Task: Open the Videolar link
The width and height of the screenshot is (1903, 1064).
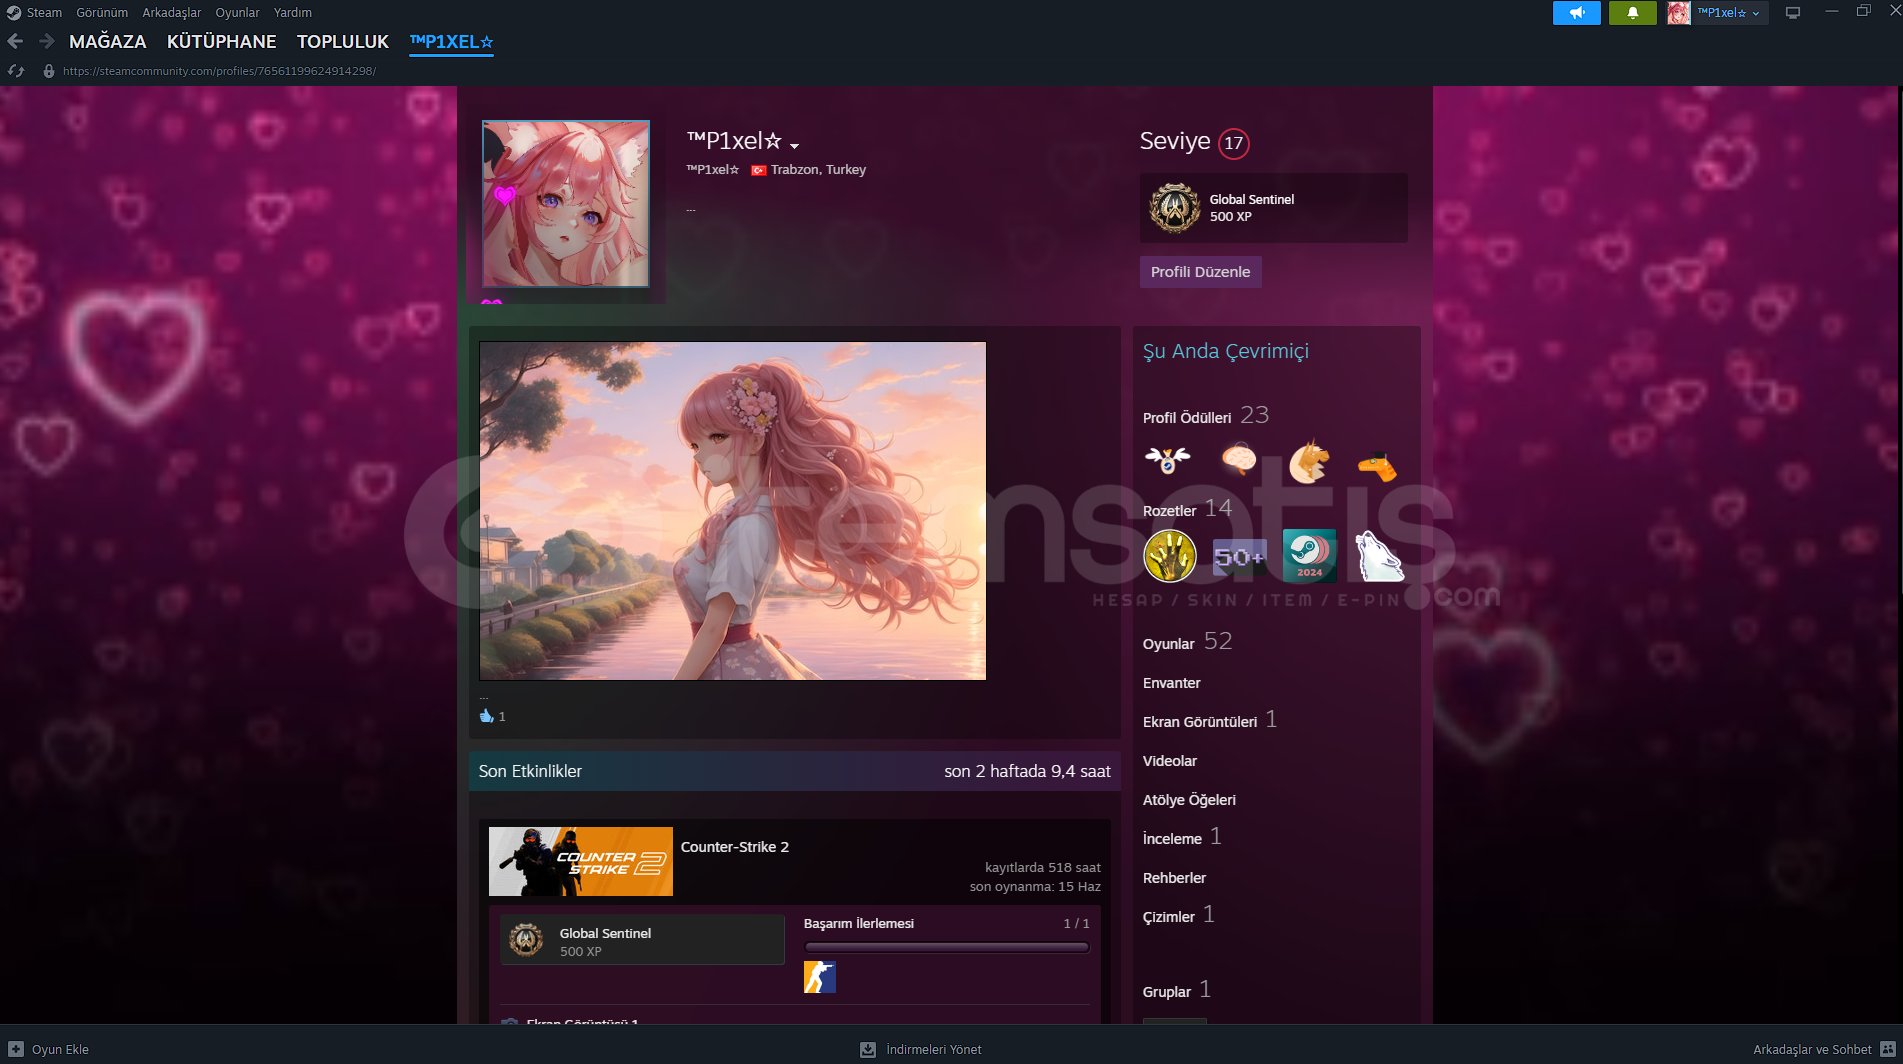Action: pyautogui.click(x=1170, y=761)
